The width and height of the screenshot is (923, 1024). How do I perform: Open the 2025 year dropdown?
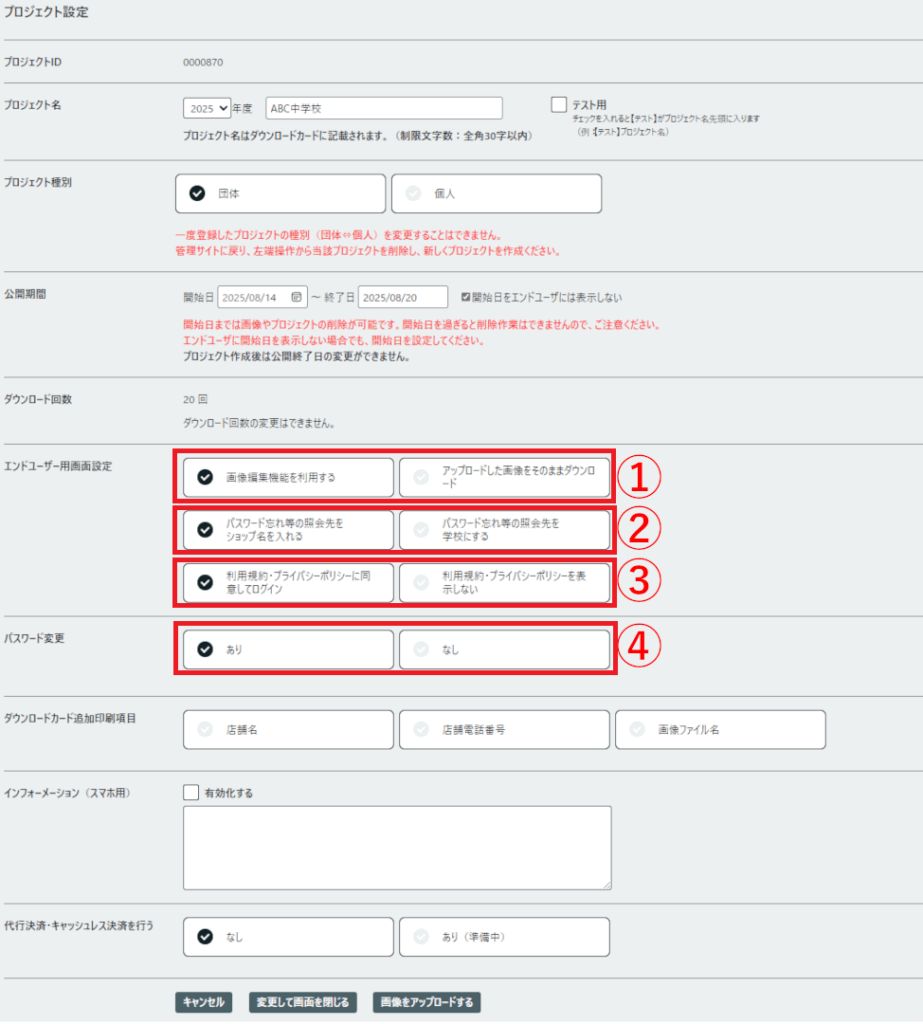[207, 109]
